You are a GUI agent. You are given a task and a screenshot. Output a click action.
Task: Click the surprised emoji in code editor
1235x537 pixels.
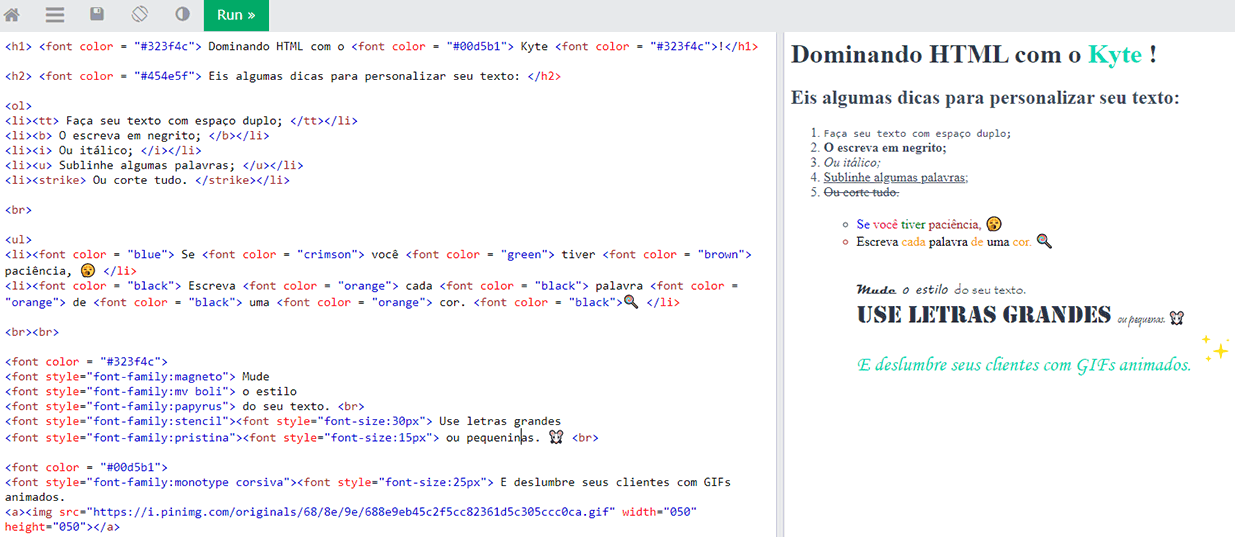[x=89, y=271]
